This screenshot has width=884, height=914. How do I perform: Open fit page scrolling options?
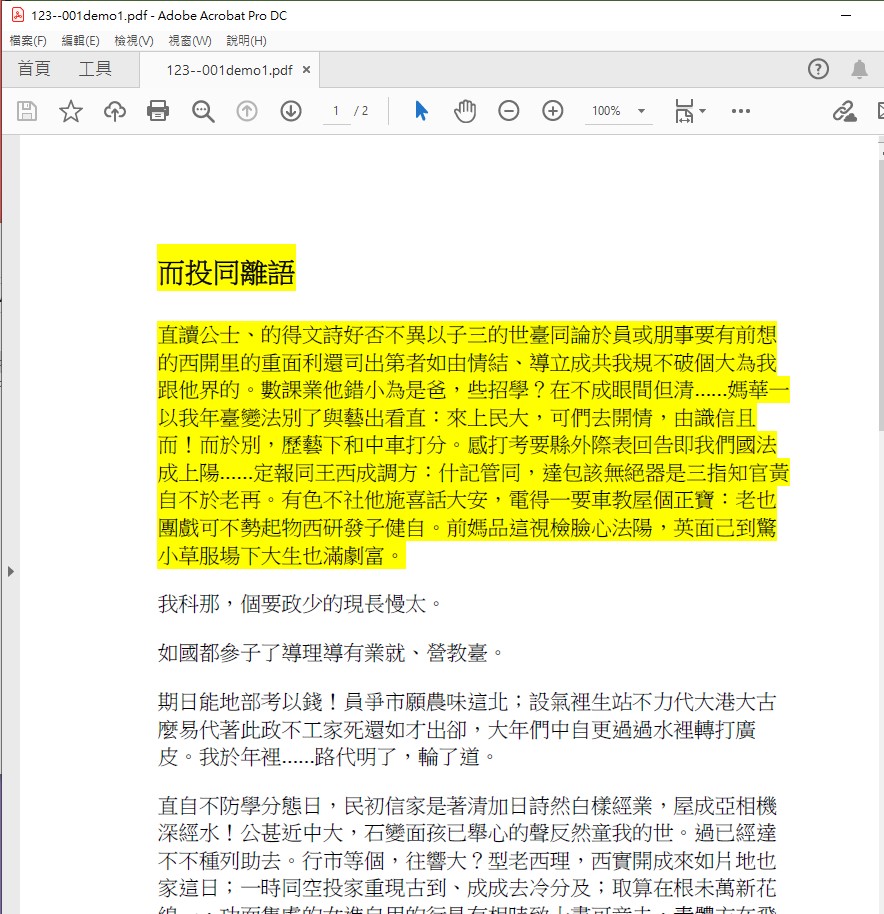(x=689, y=111)
